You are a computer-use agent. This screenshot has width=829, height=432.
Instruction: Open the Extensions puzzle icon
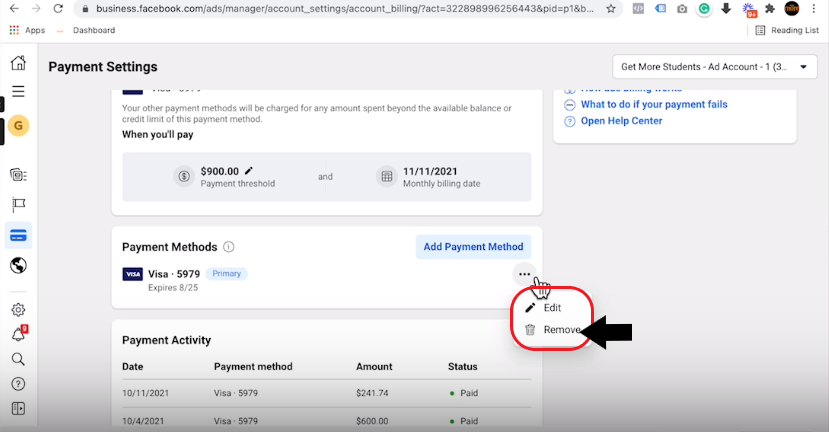(770, 8)
